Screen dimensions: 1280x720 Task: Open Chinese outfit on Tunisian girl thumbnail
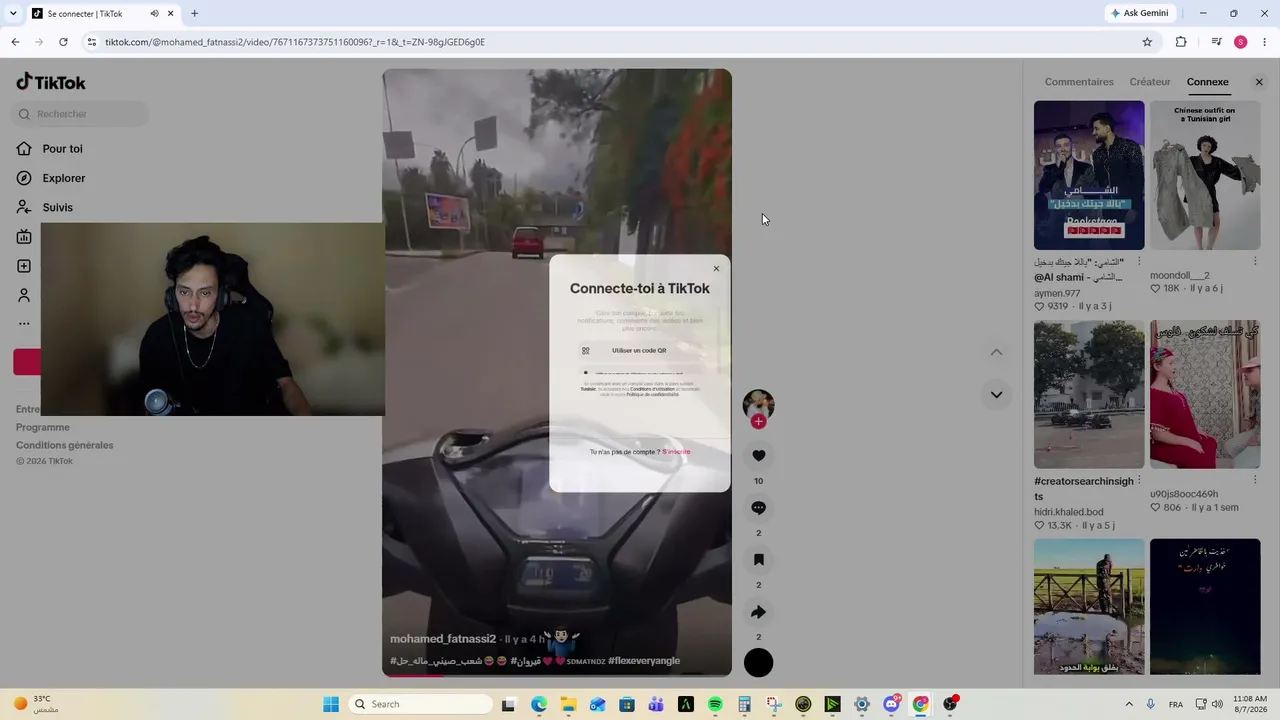click(x=1205, y=175)
